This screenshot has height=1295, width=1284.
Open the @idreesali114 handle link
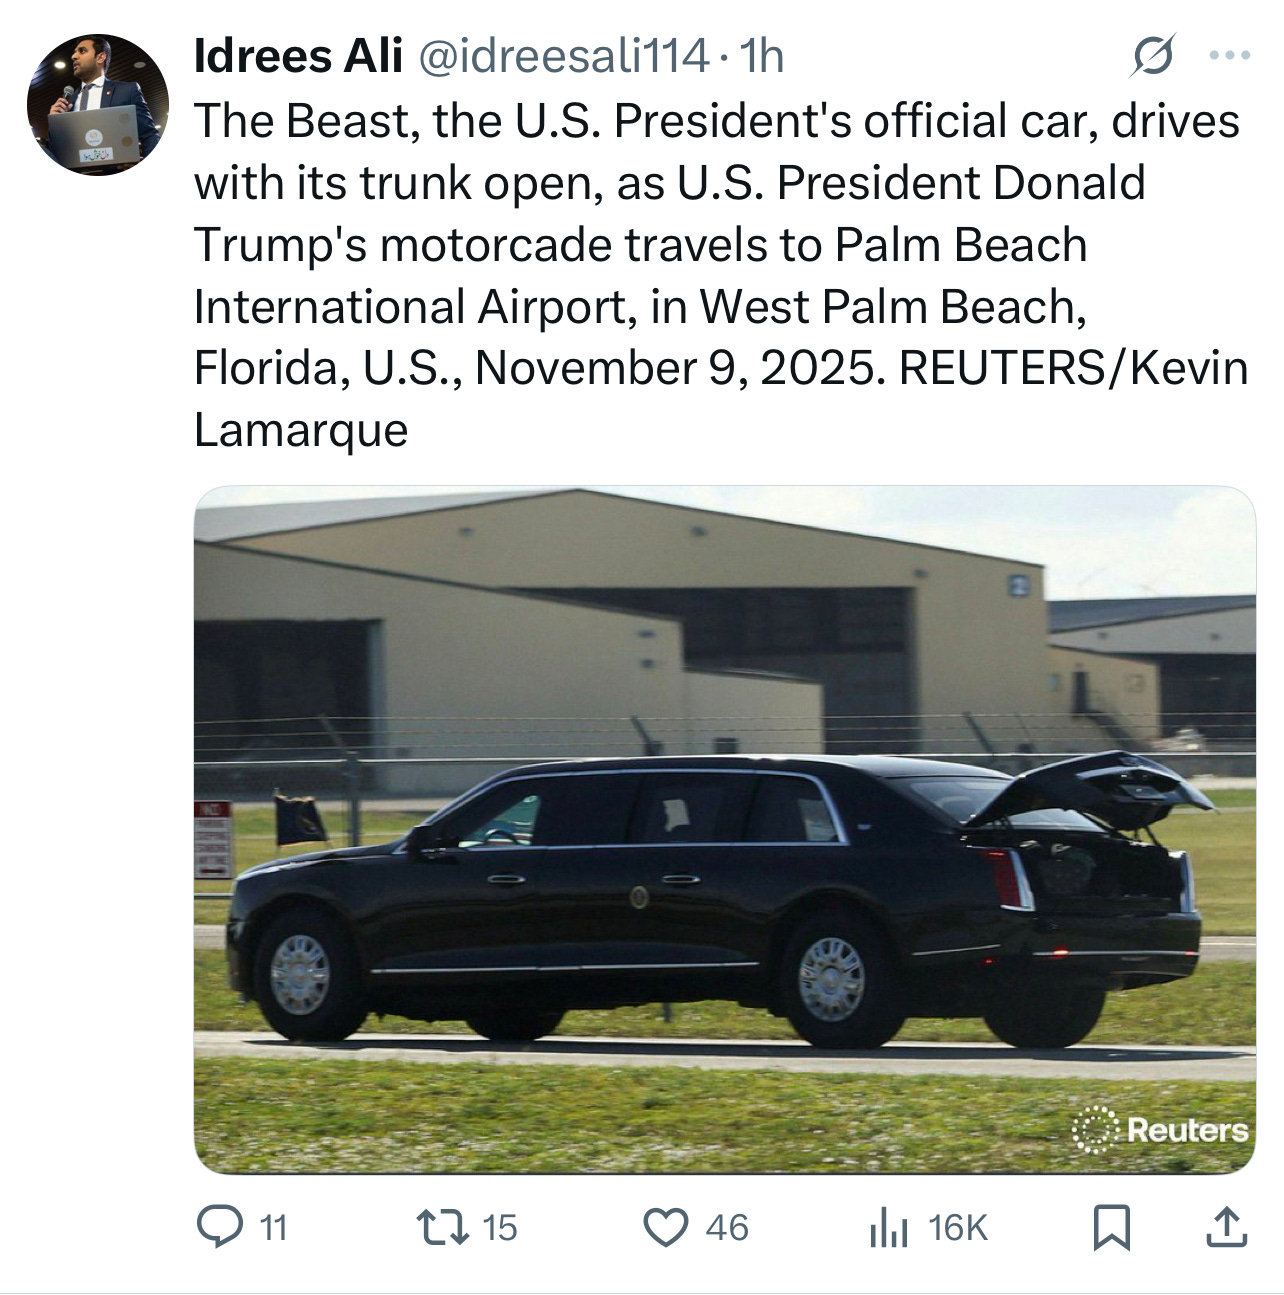pyautogui.click(x=560, y=58)
